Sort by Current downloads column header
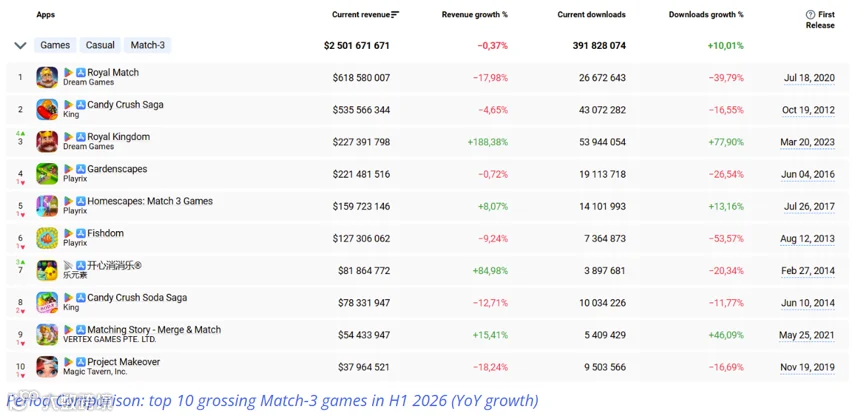The image size is (865, 418). [x=591, y=15]
